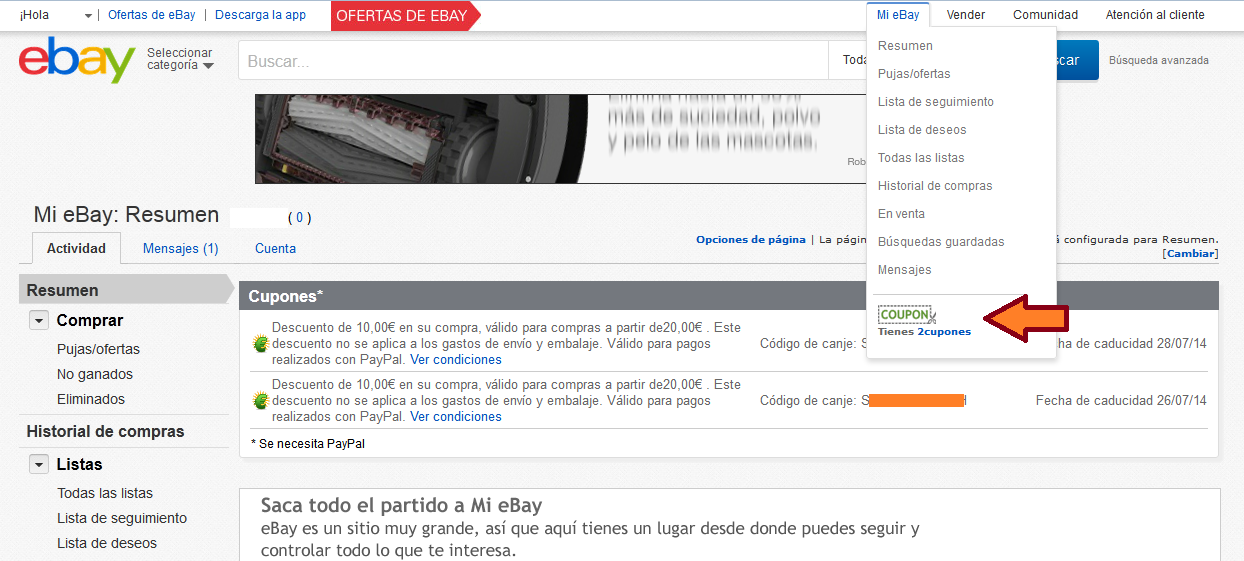Open the Opciones de página link
This screenshot has height=561, width=1244.
(751, 239)
